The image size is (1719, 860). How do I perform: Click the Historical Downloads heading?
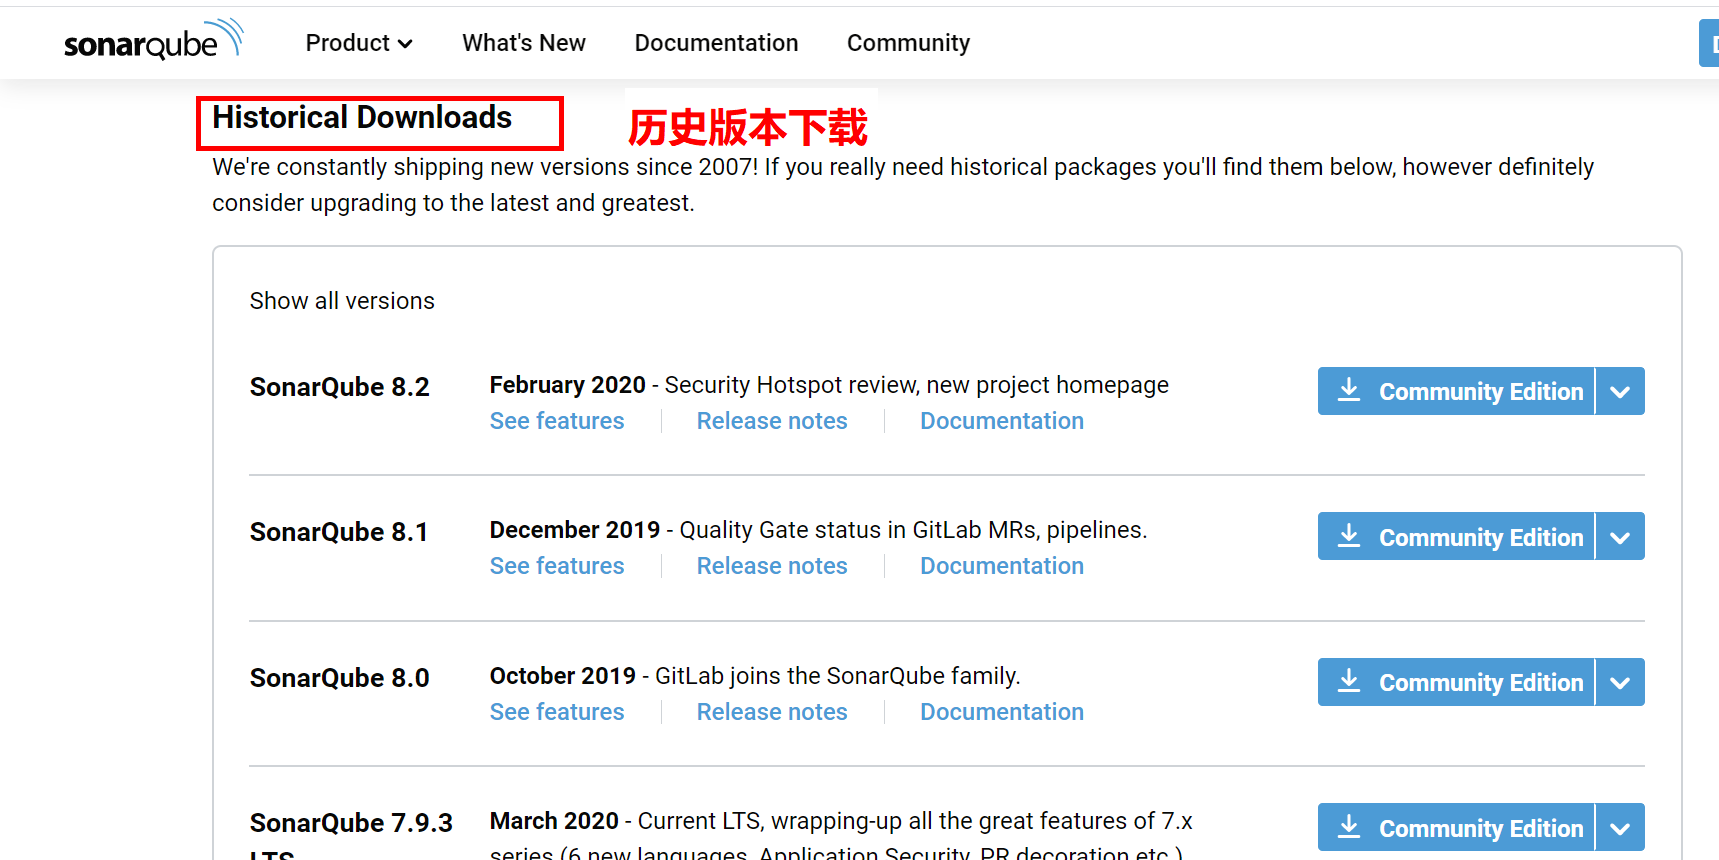pos(362,118)
